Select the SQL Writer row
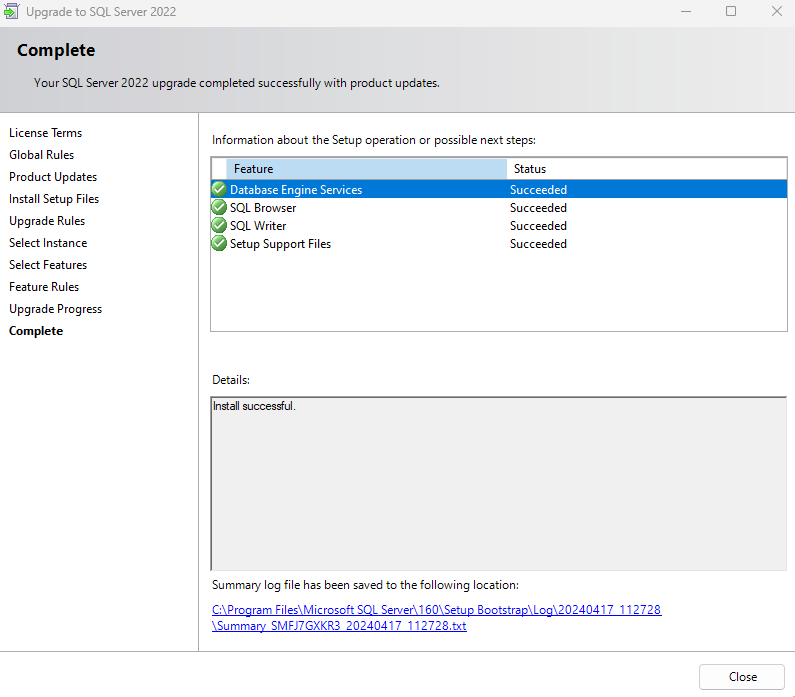The width and height of the screenshot is (795, 697). [499, 226]
